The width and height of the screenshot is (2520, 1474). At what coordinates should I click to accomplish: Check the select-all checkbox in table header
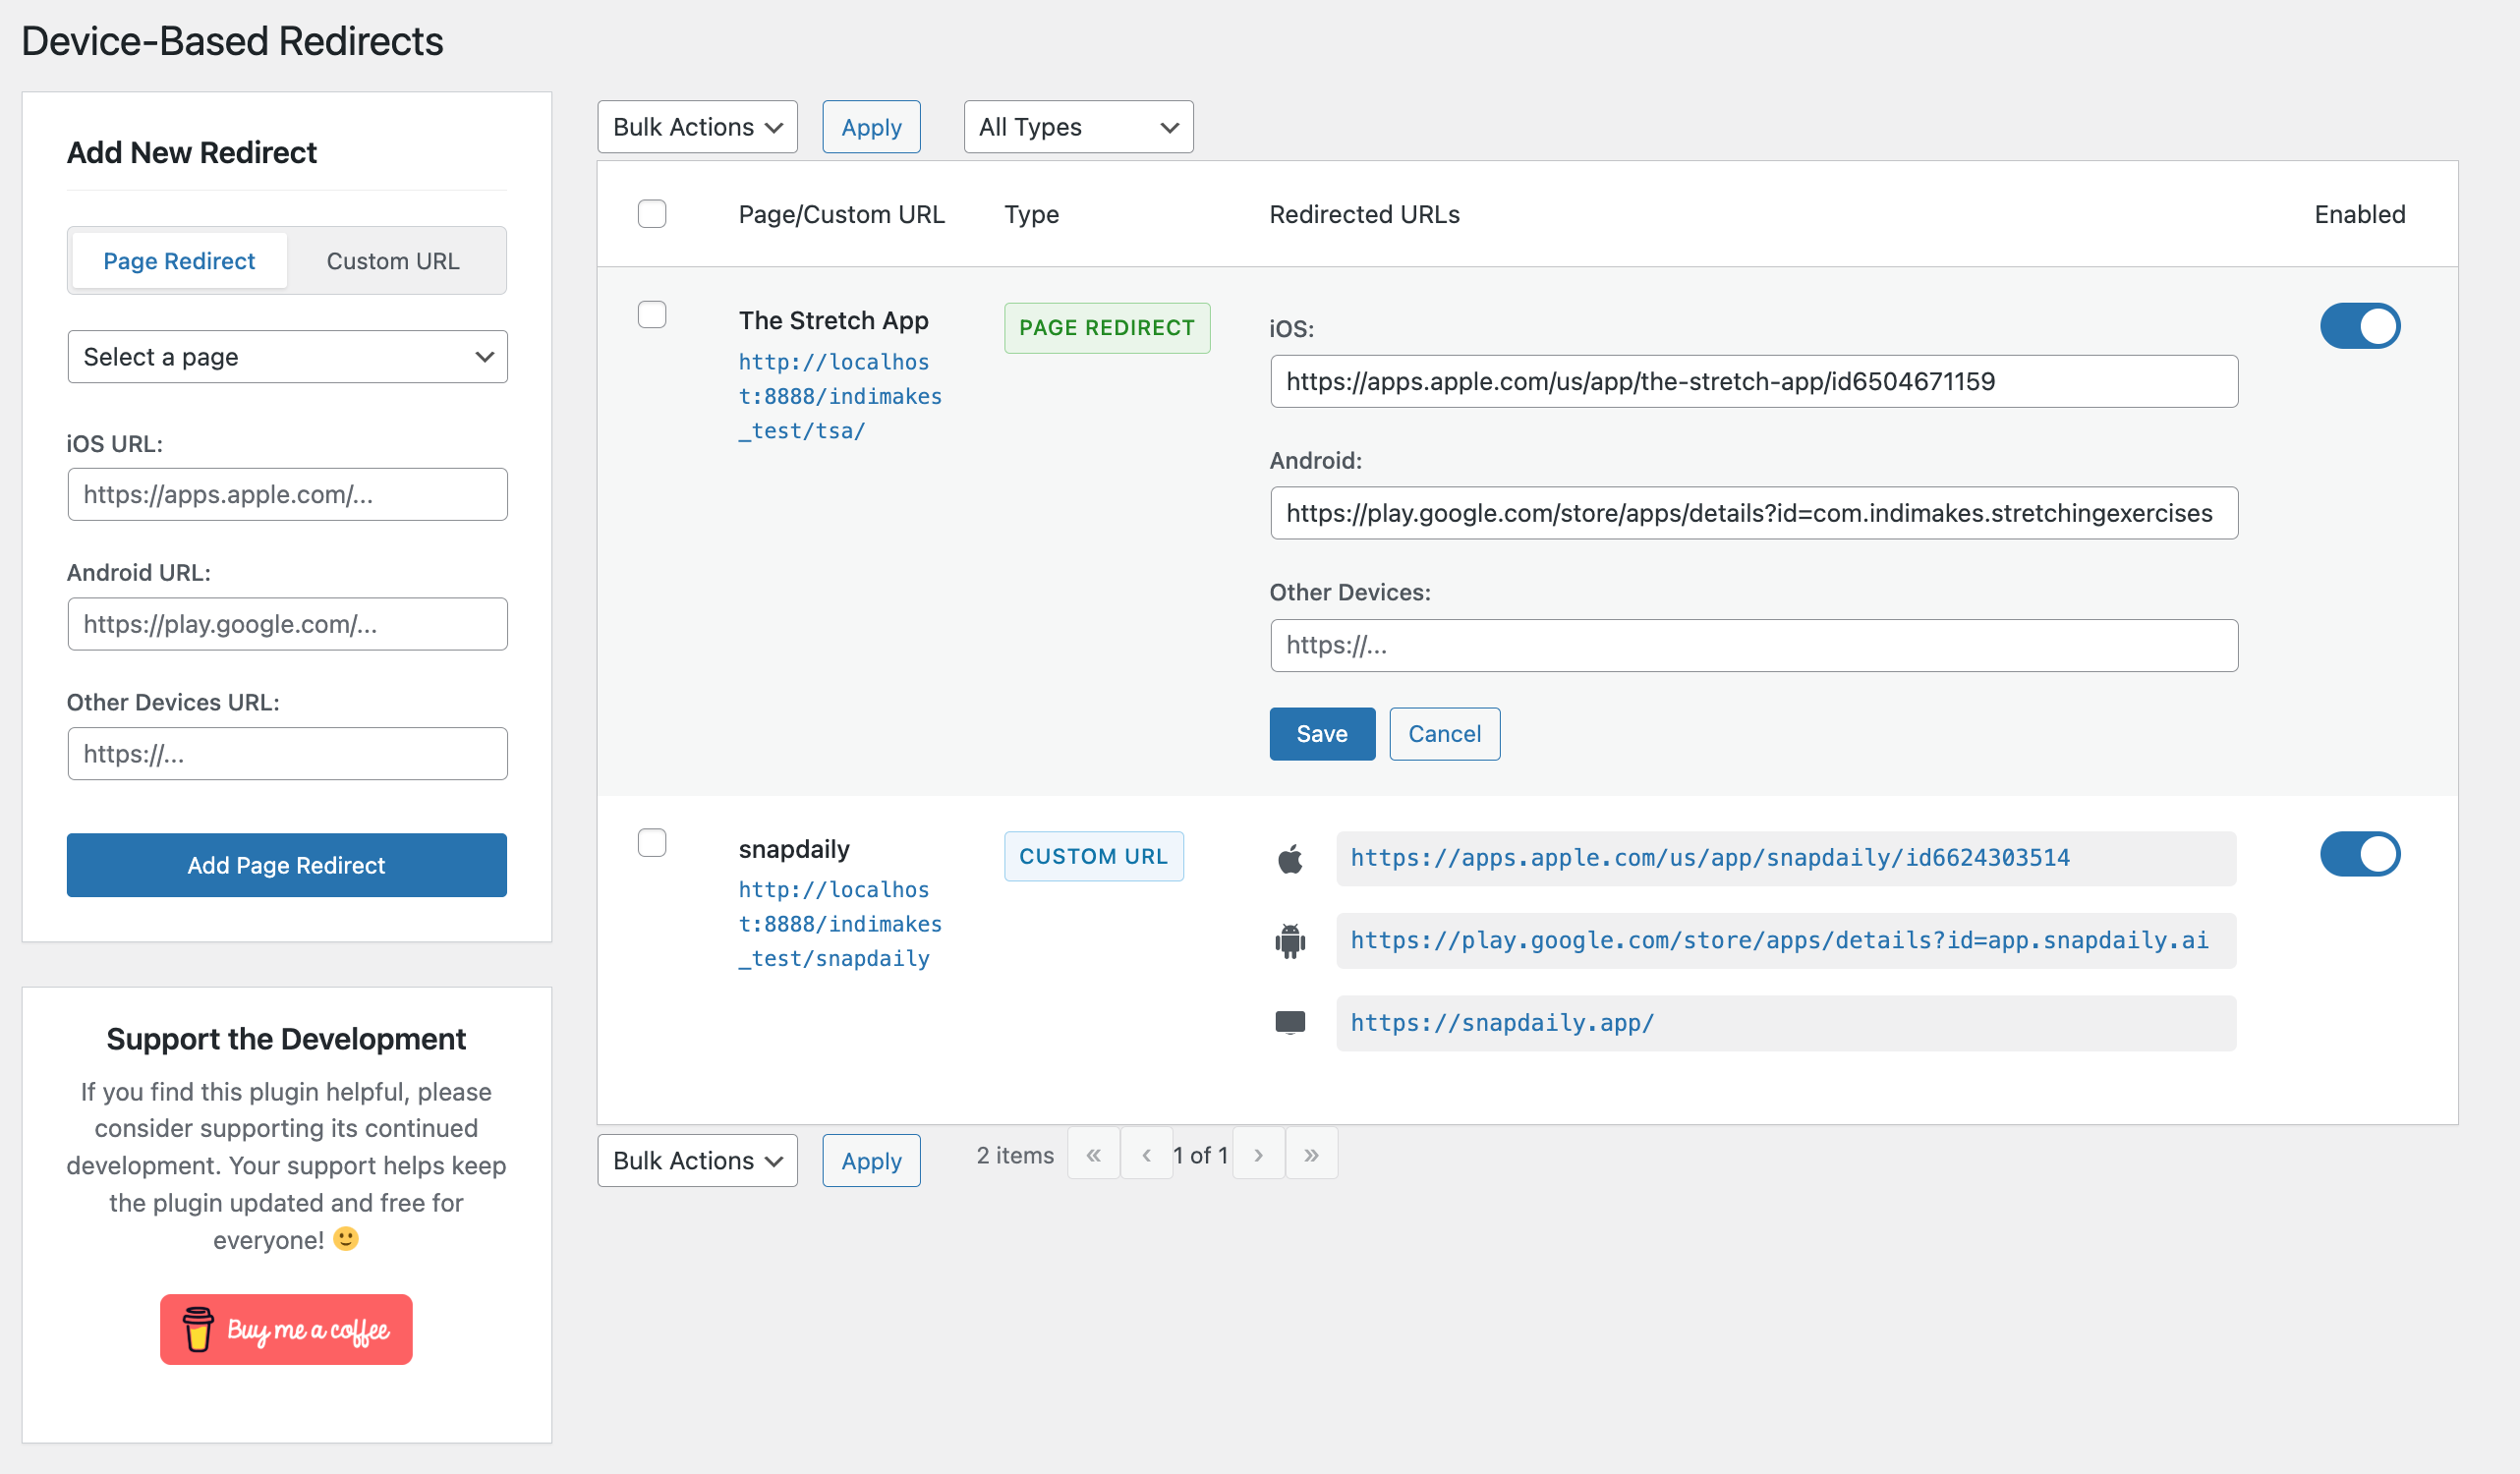[652, 214]
